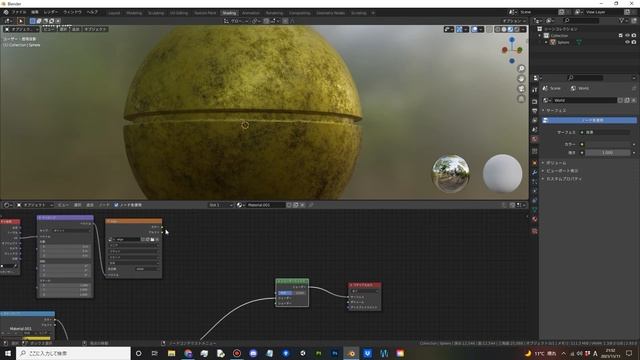Screen dimensions: 640x360
Task: Hide Collection using its eye icon
Action: pyautogui.click(x=627, y=36)
